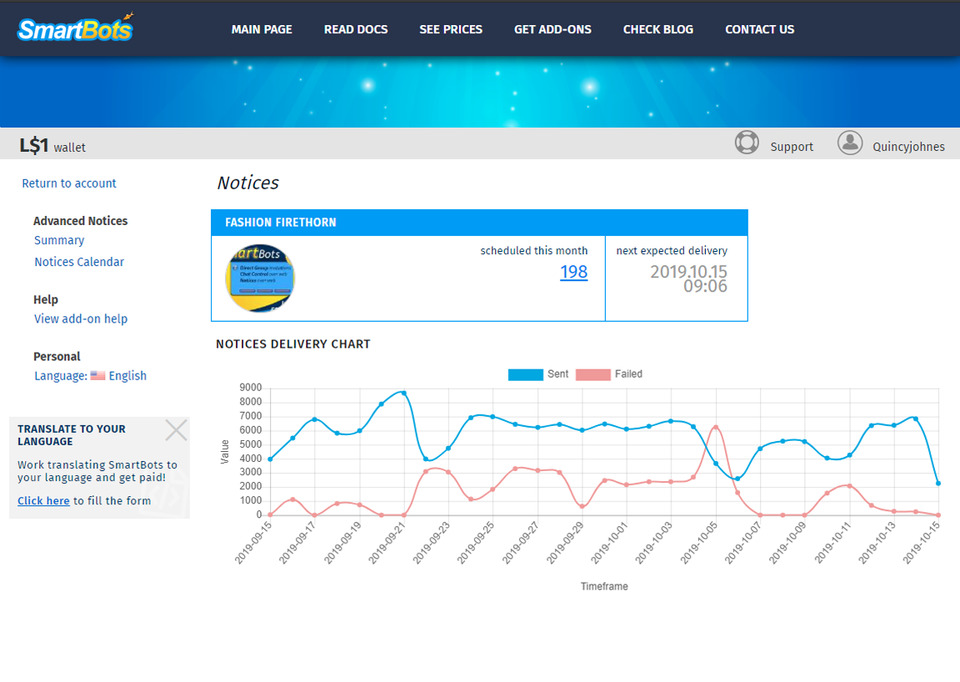
Task: Click View add-on help link
Action: pyautogui.click(x=81, y=318)
